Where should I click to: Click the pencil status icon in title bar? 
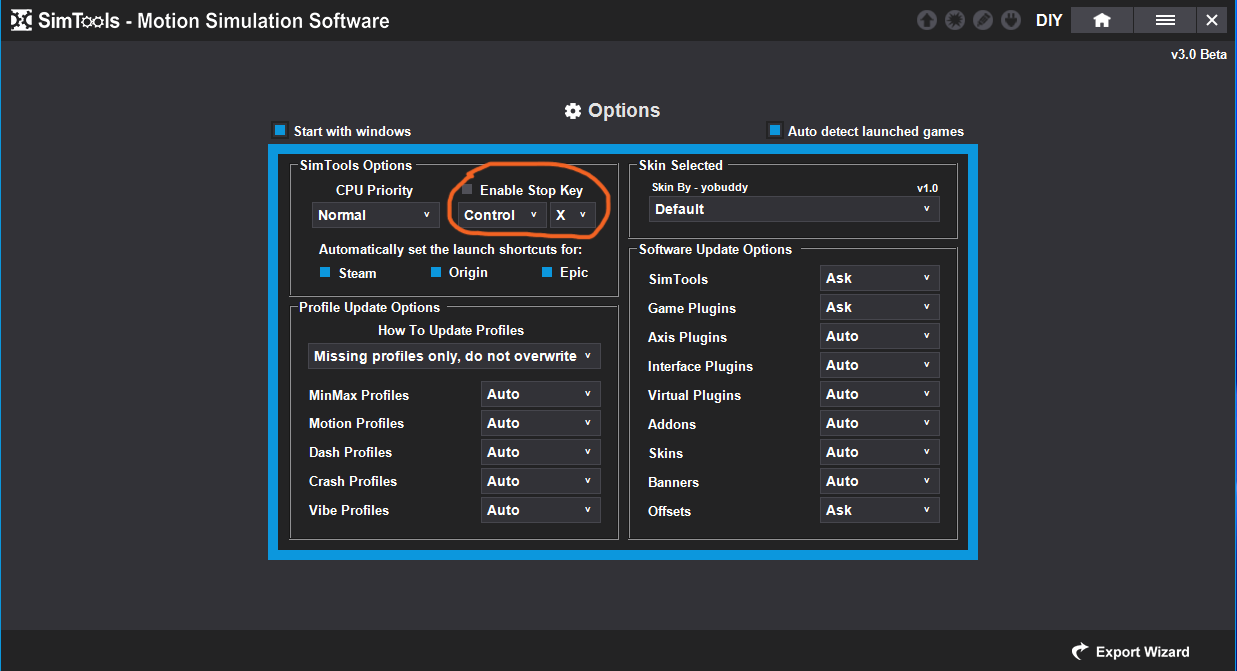coord(983,20)
